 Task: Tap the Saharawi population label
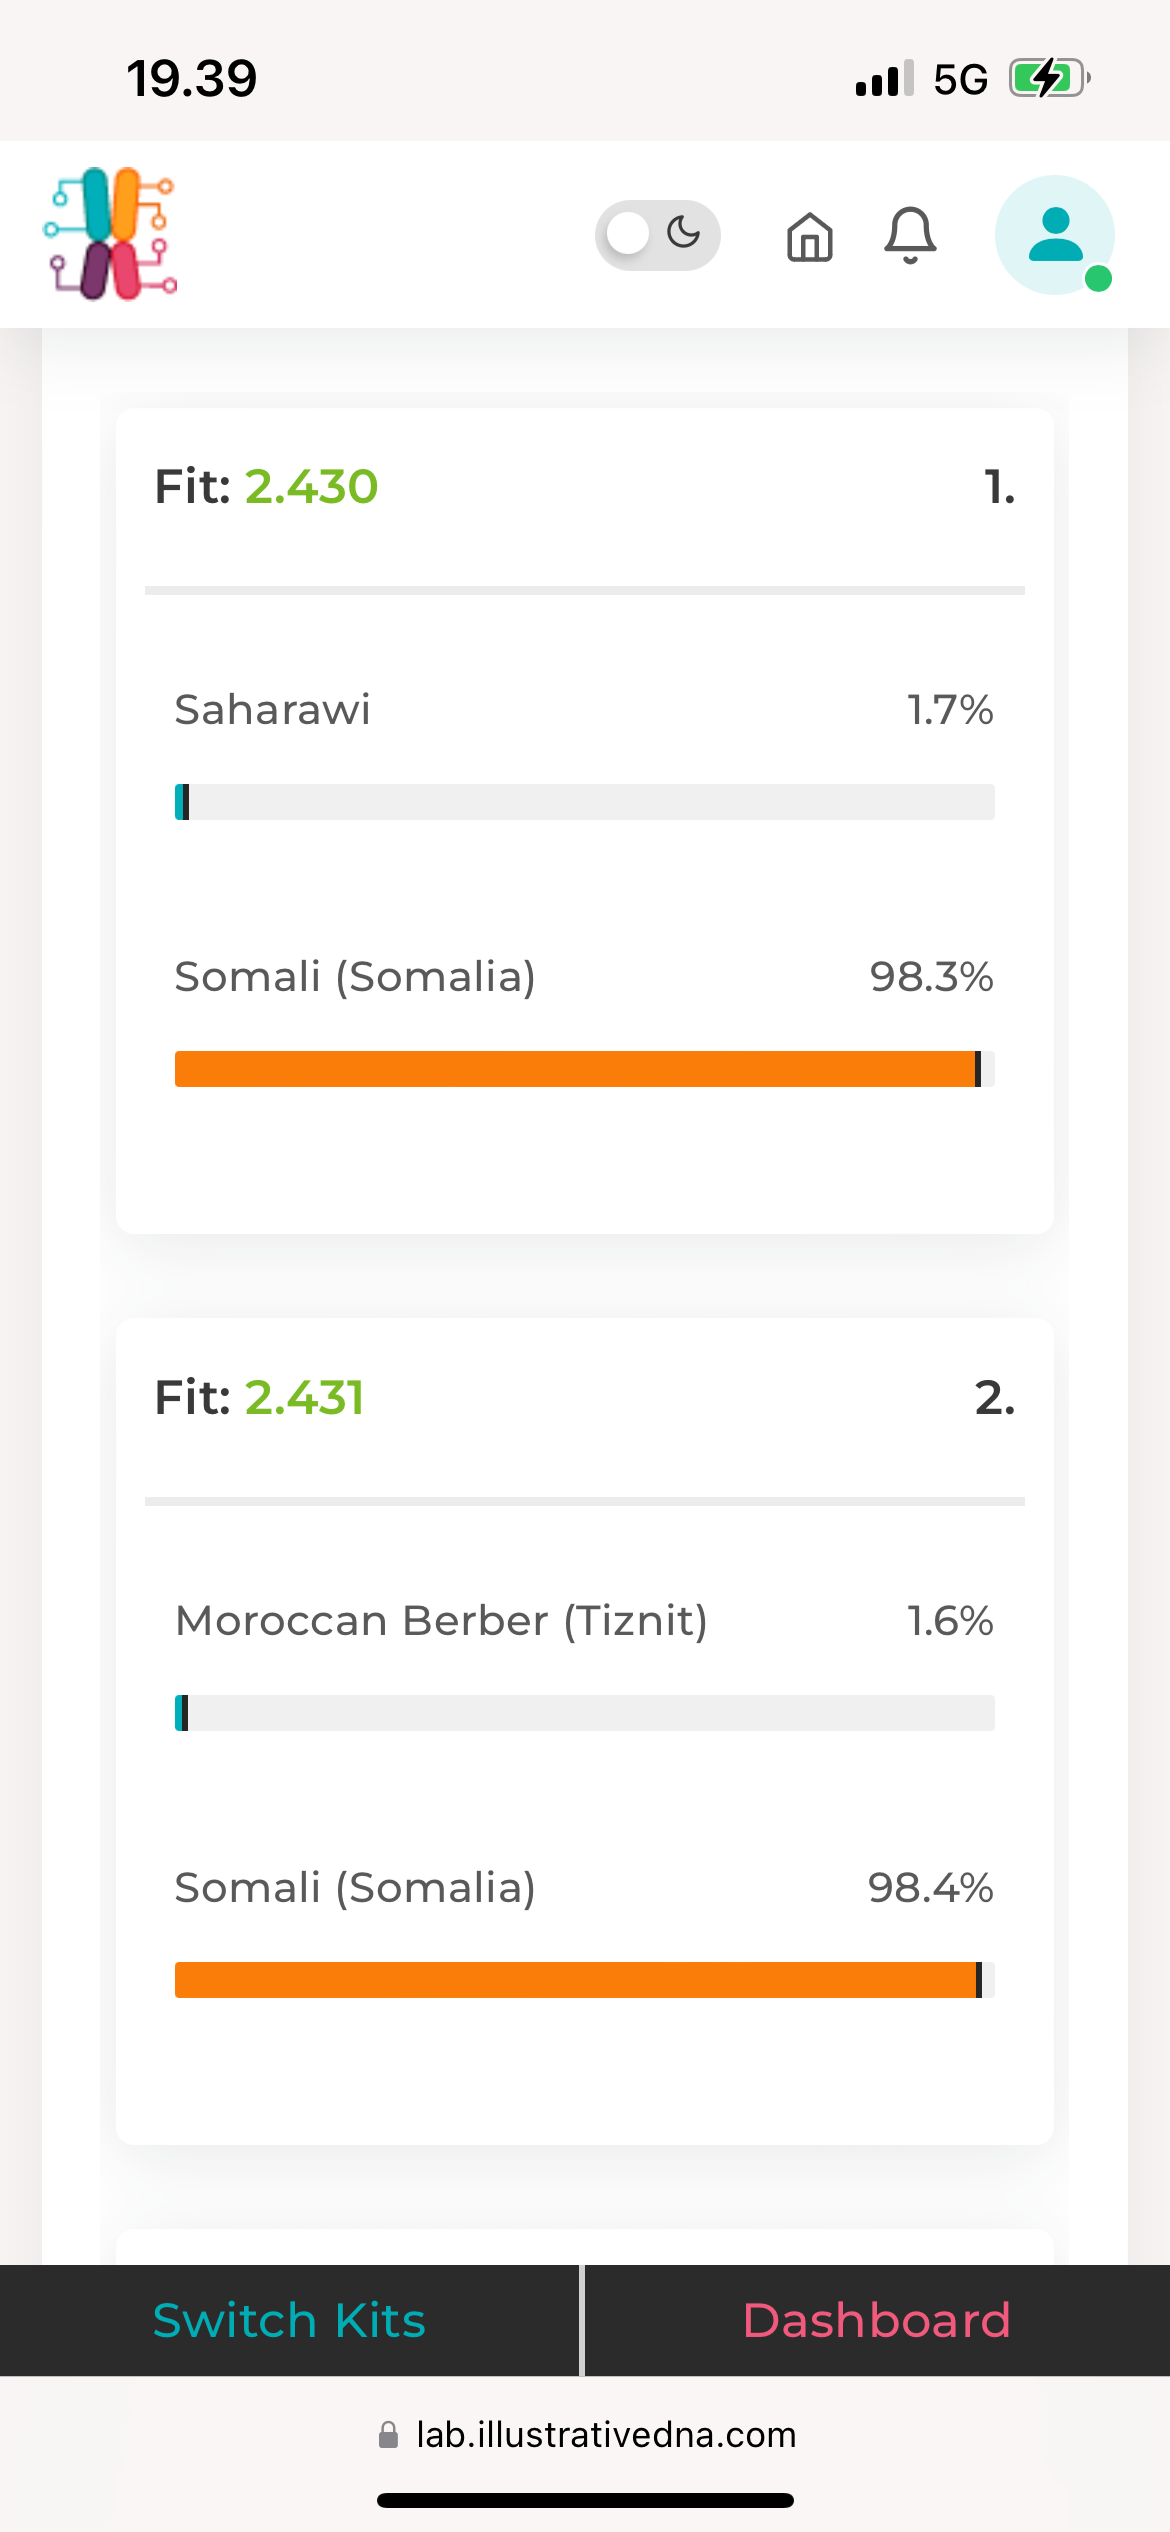point(272,710)
